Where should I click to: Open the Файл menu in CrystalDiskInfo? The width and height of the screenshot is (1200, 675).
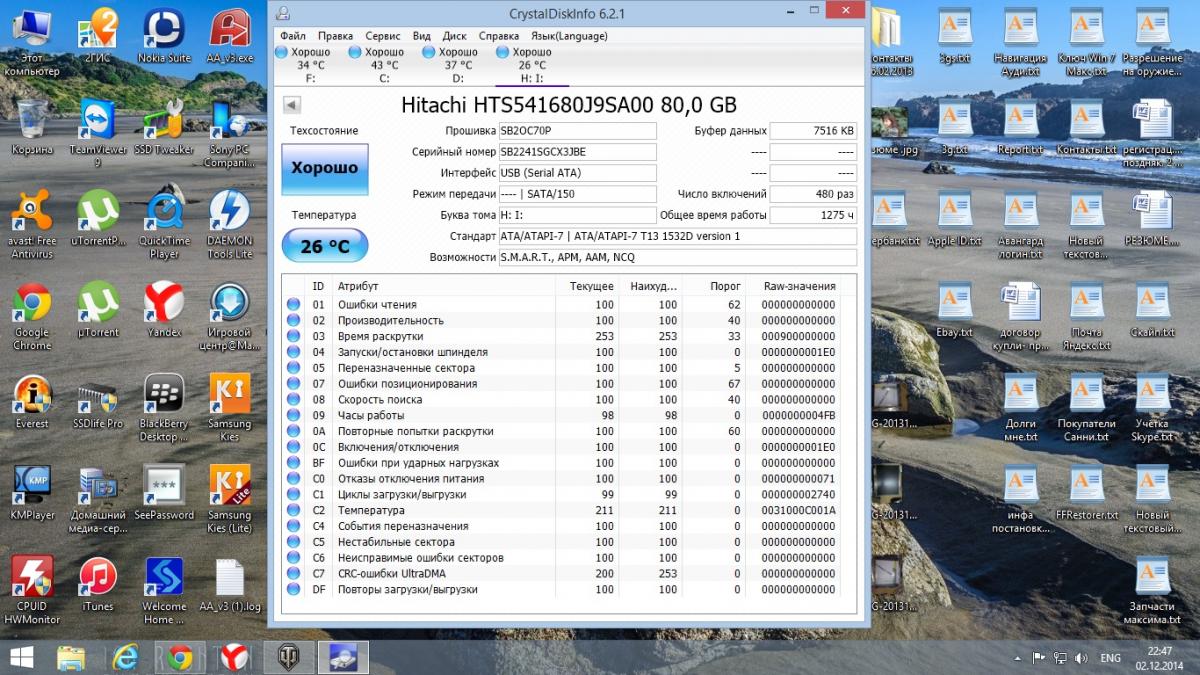[293, 36]
